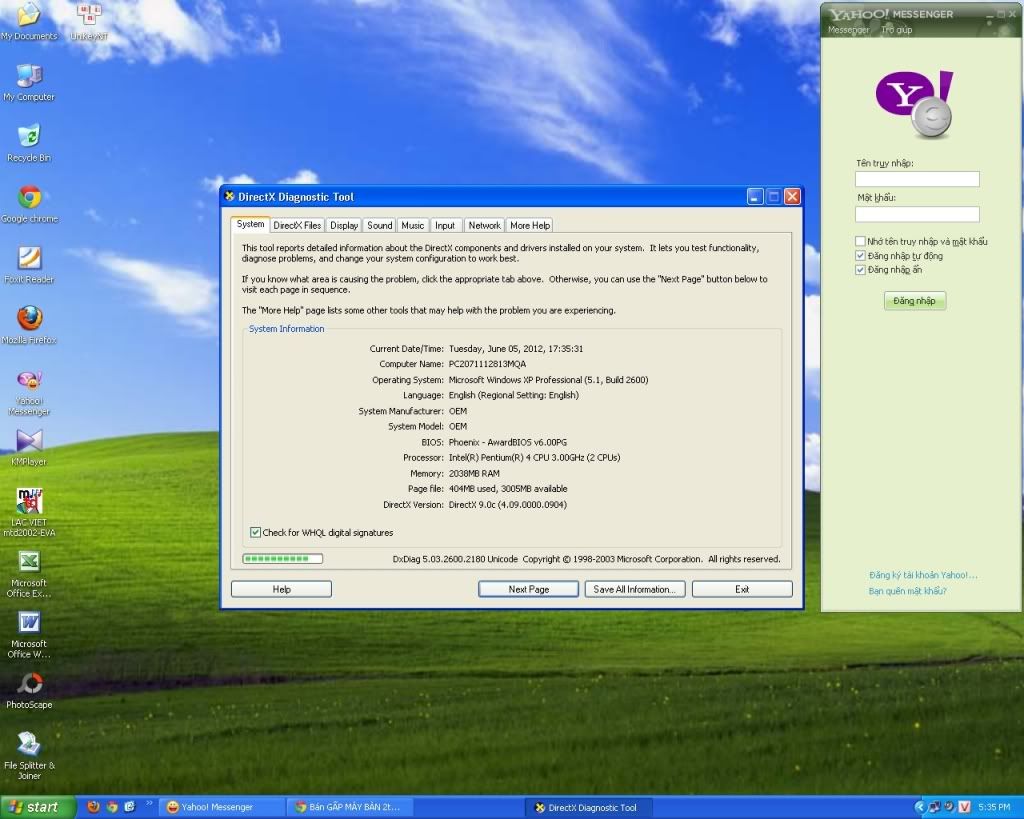Click the third Quick Launch icon next to Chrome
1024x819 pixels.
pos(129,807)
